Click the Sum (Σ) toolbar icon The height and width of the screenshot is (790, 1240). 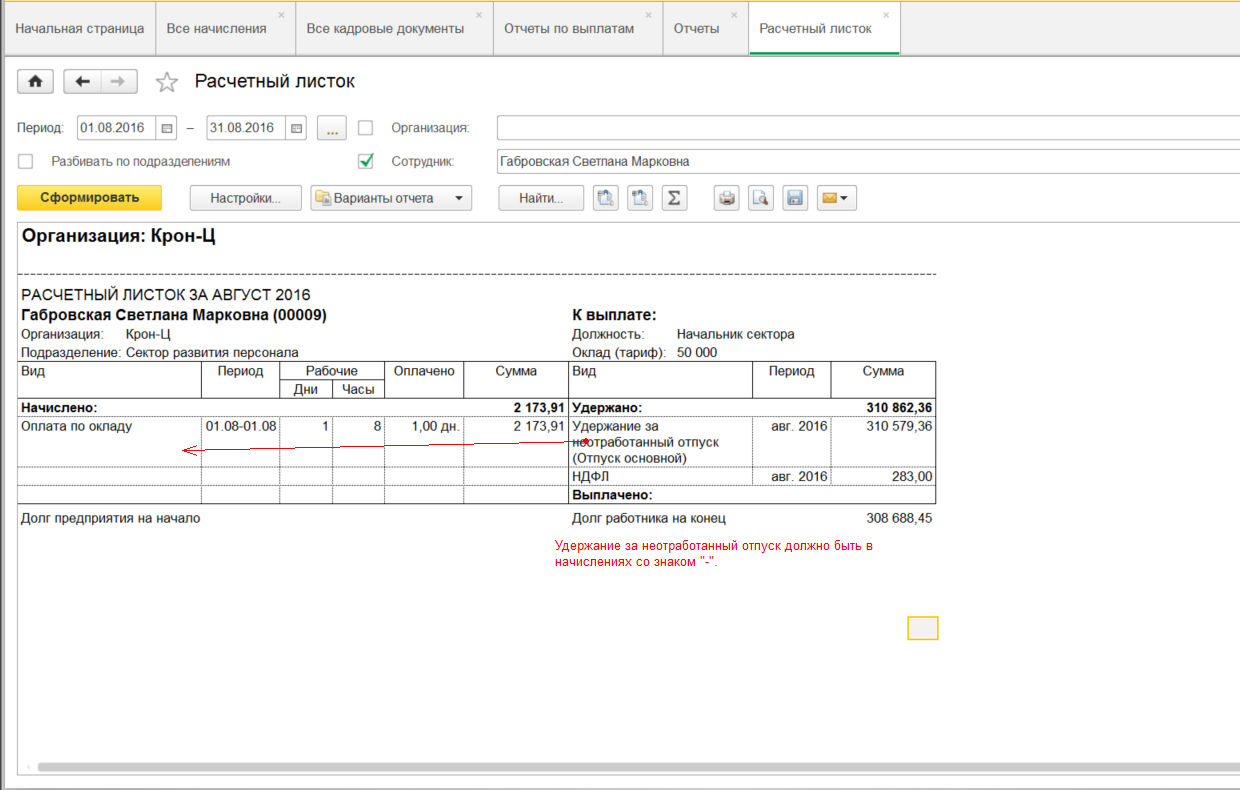675,198
